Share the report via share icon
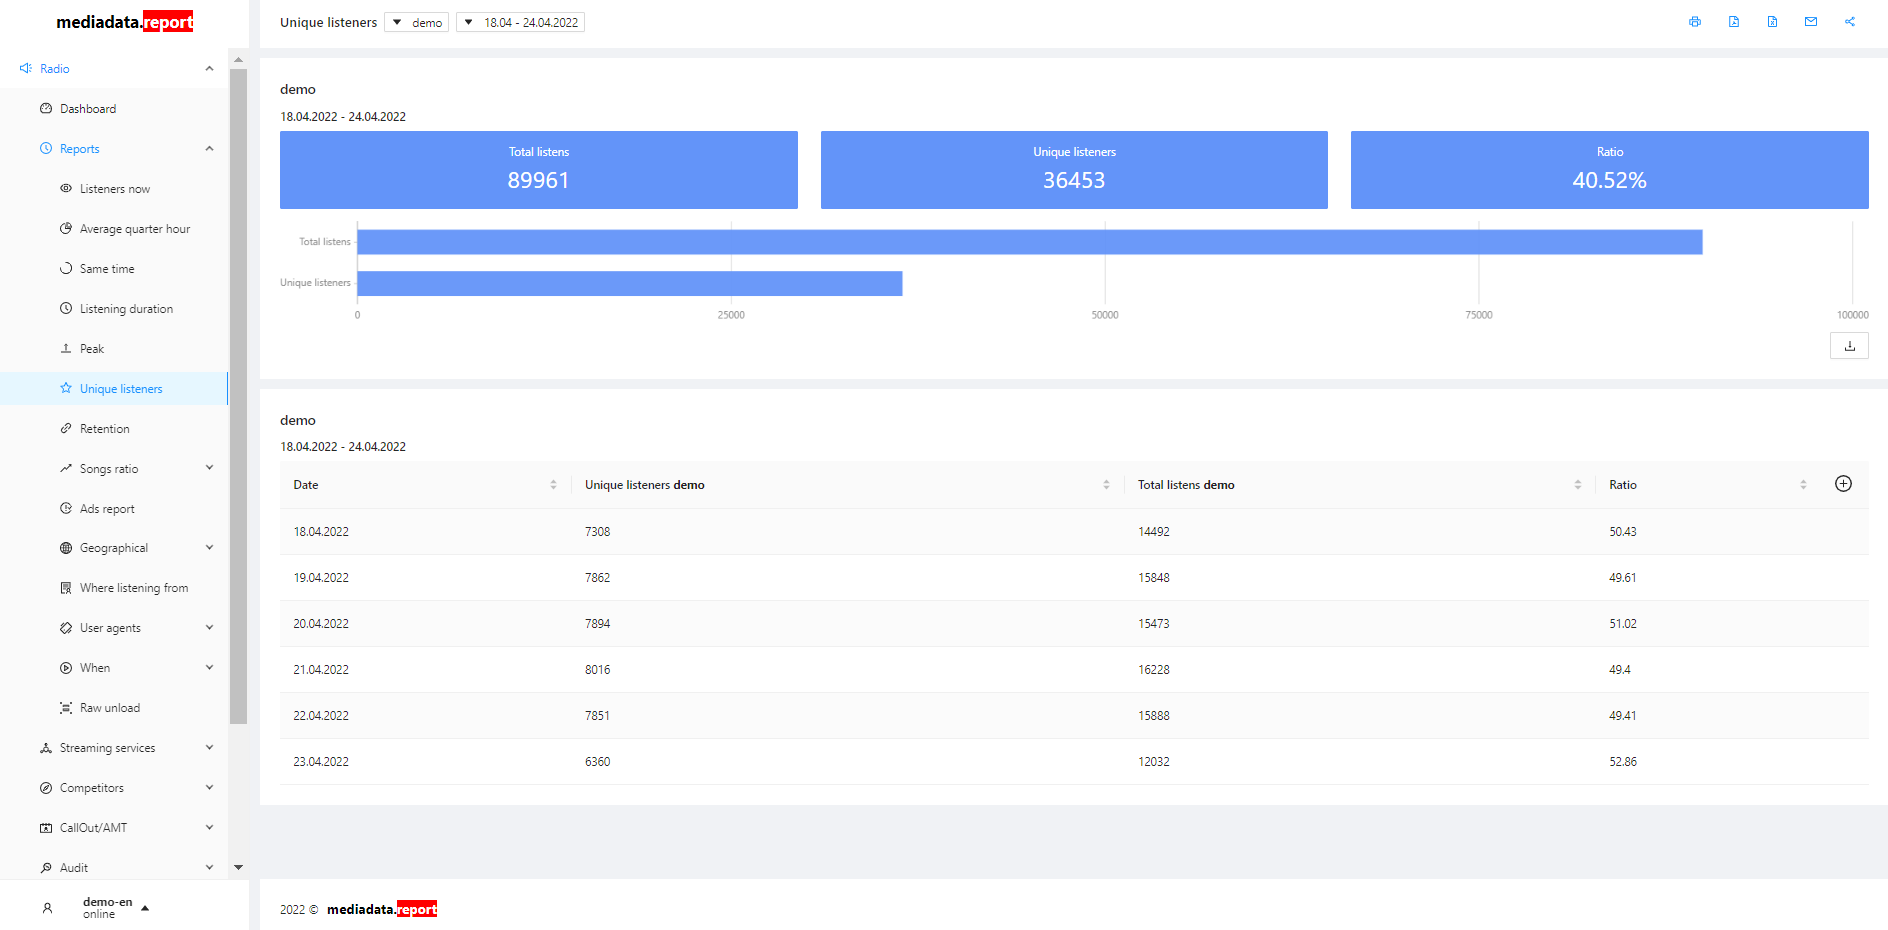Viewport: 1888px width, 930px height. tap(1850, 22)
